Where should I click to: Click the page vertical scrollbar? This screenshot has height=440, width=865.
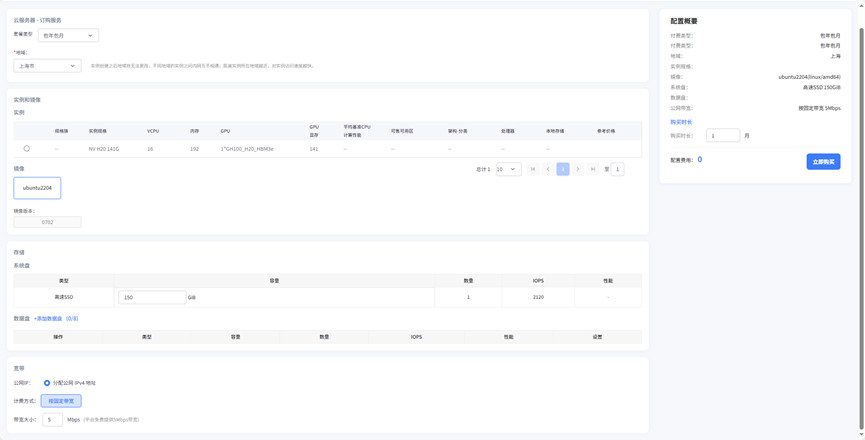coord(861,200)
